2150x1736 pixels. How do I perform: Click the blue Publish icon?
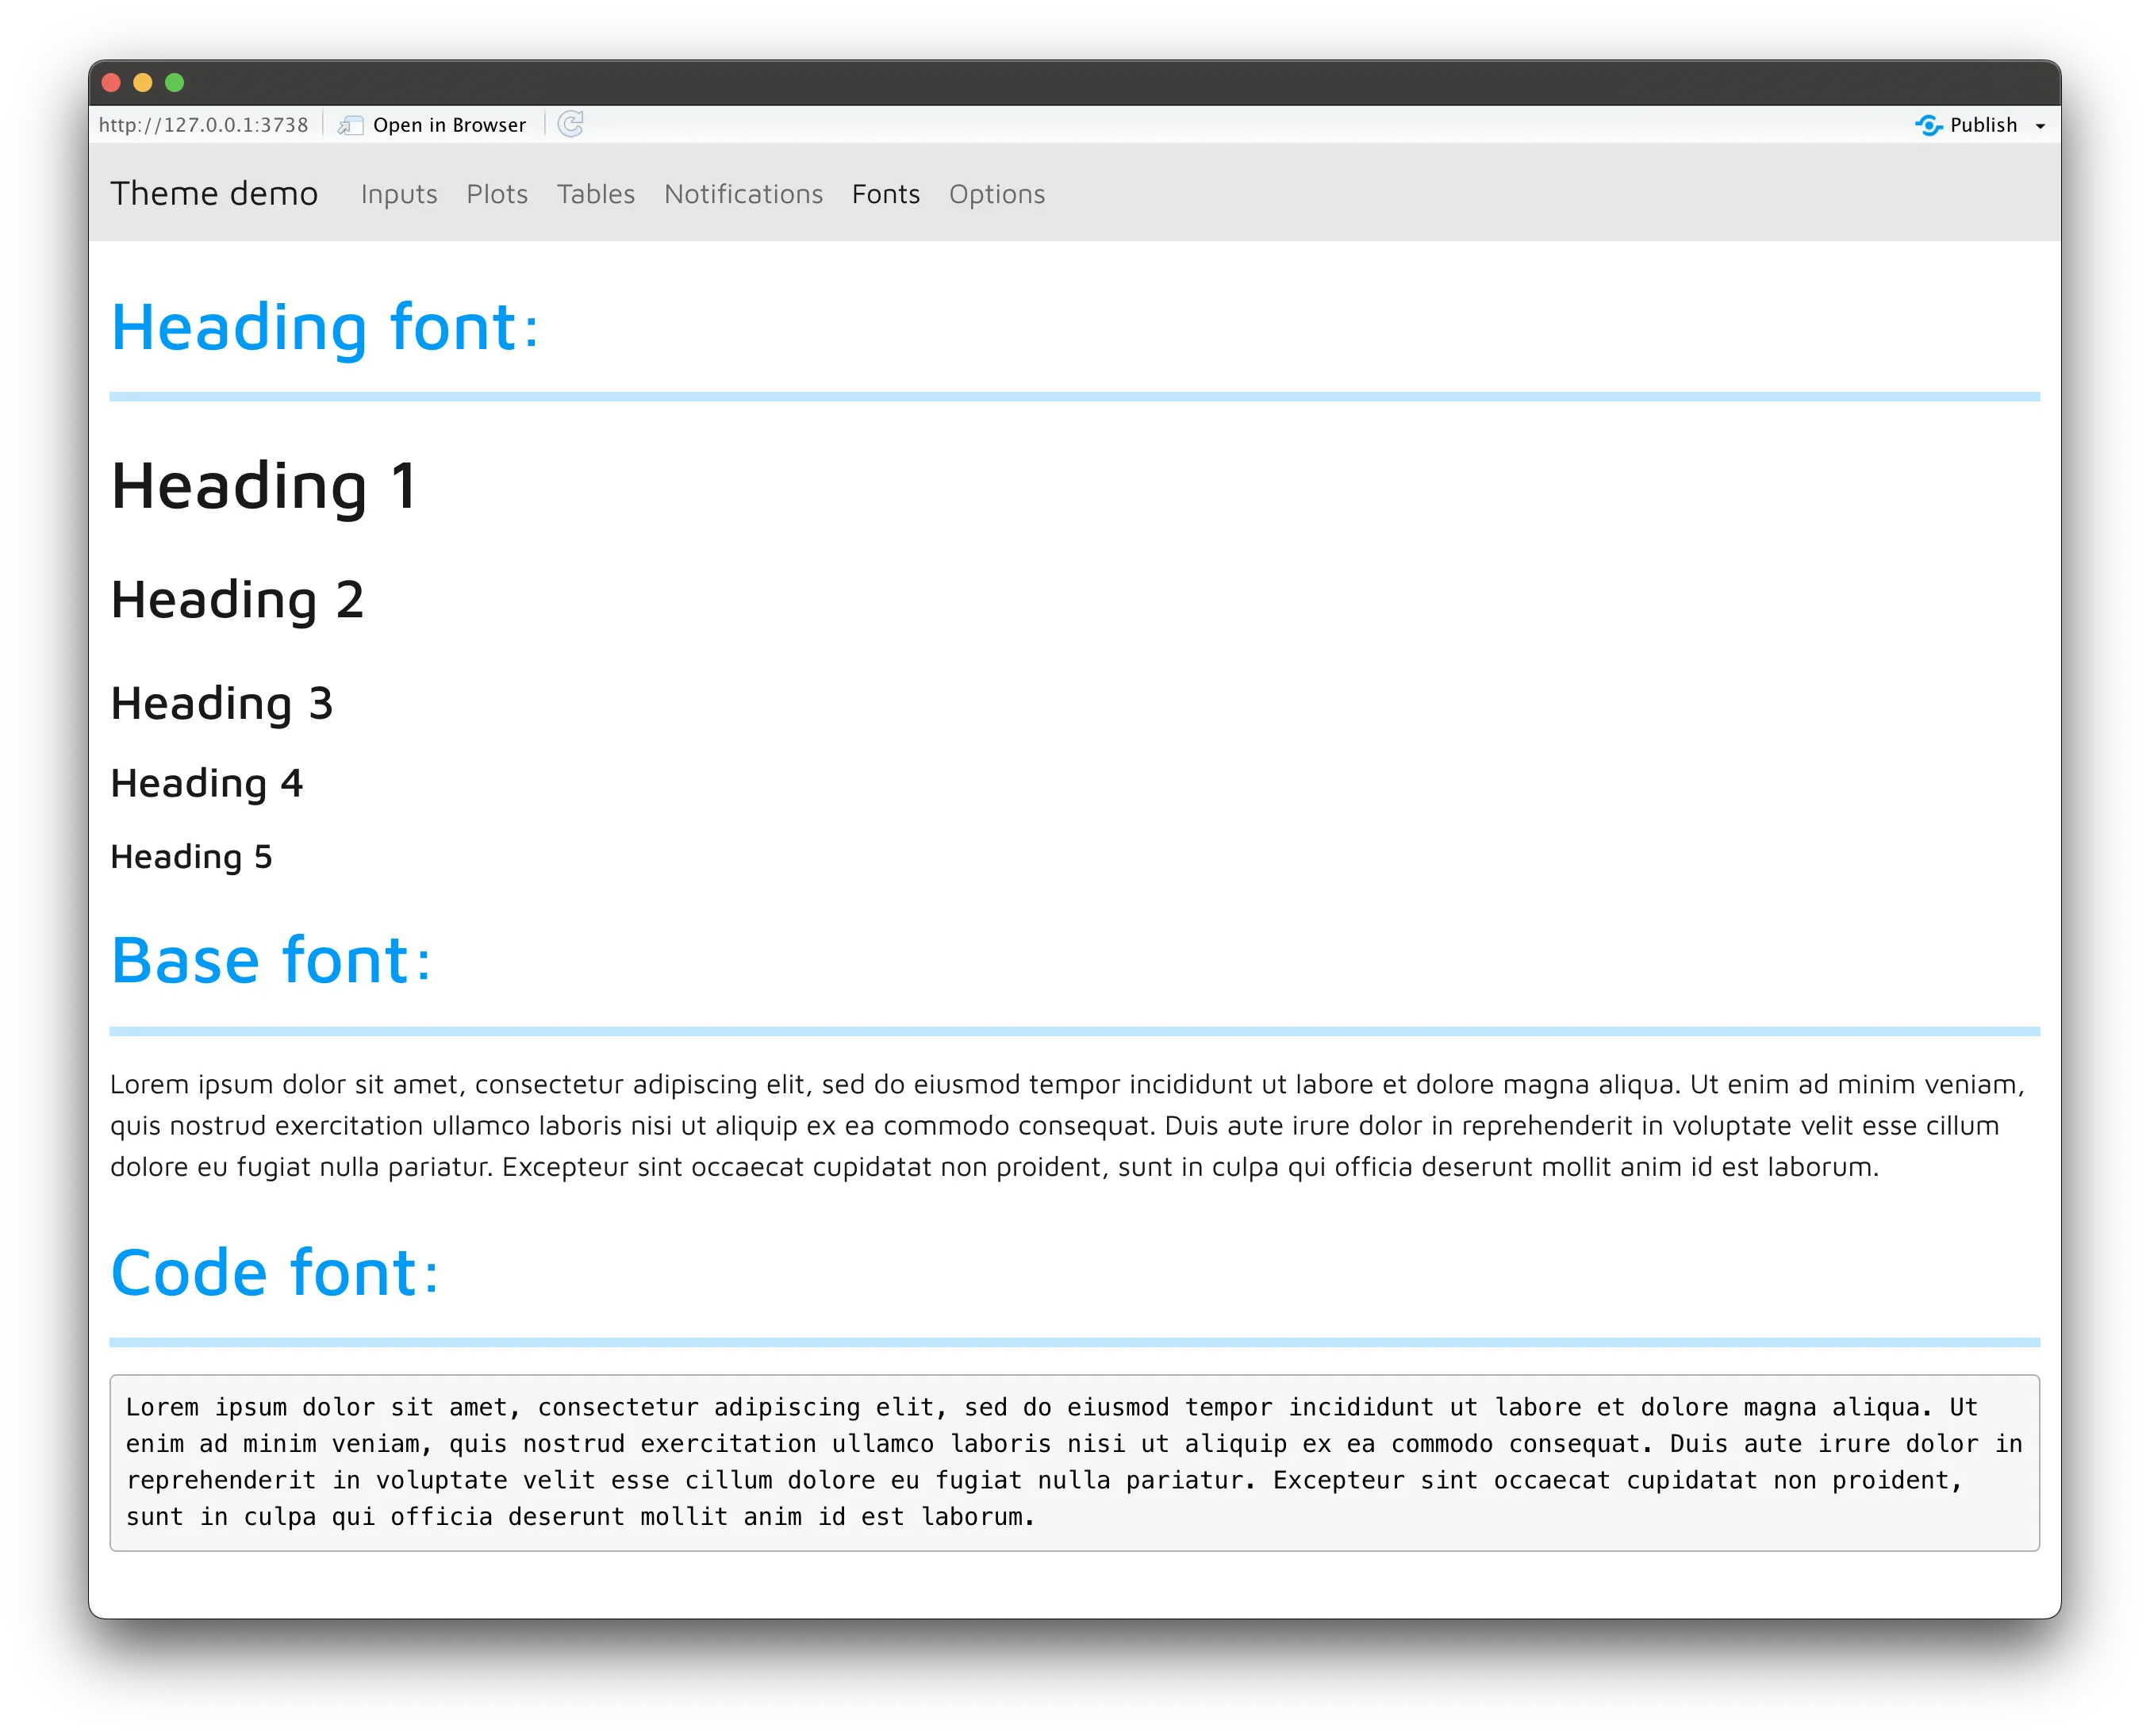point(1928,125)
